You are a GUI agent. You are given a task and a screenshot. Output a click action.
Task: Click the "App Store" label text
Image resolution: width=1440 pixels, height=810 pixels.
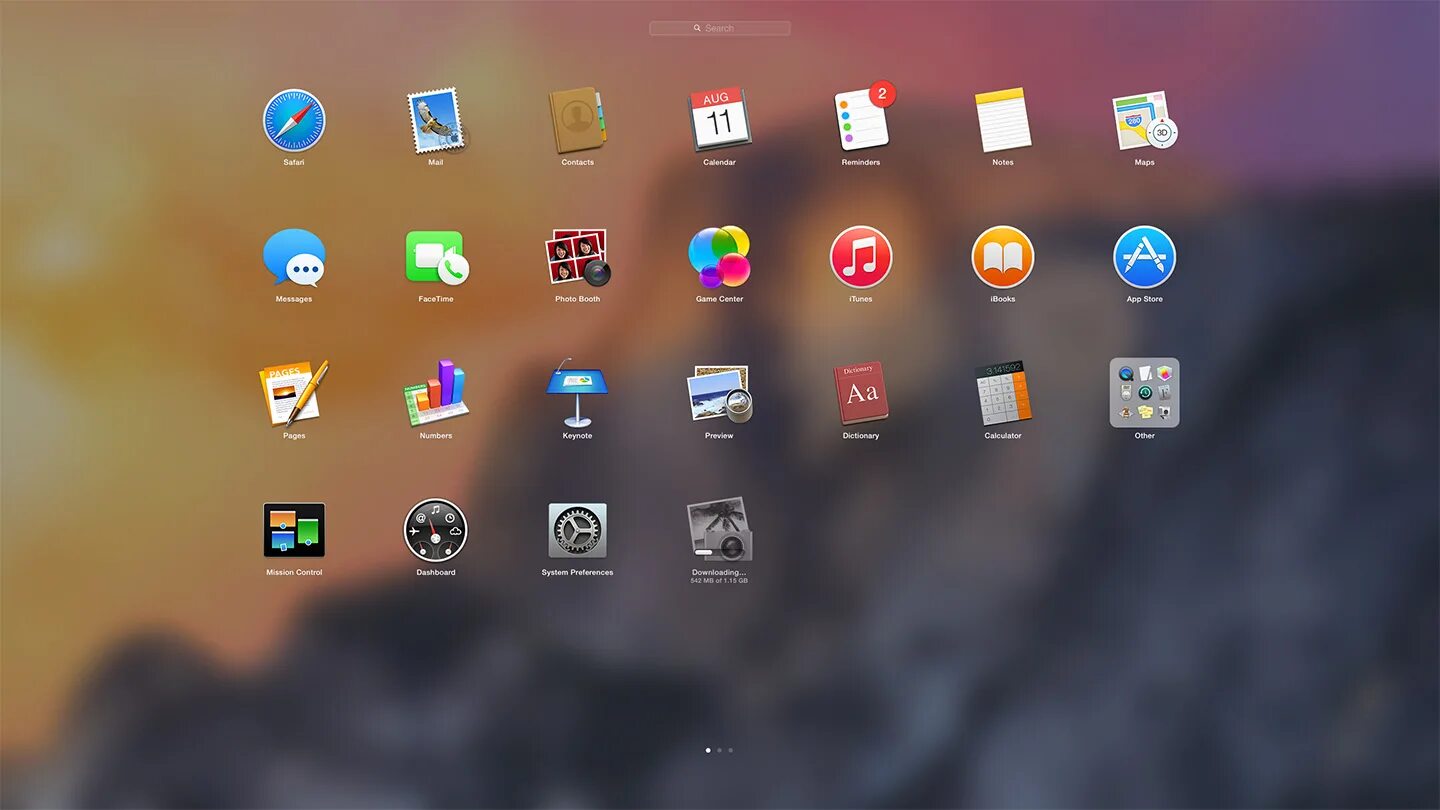coord(1145,299)
